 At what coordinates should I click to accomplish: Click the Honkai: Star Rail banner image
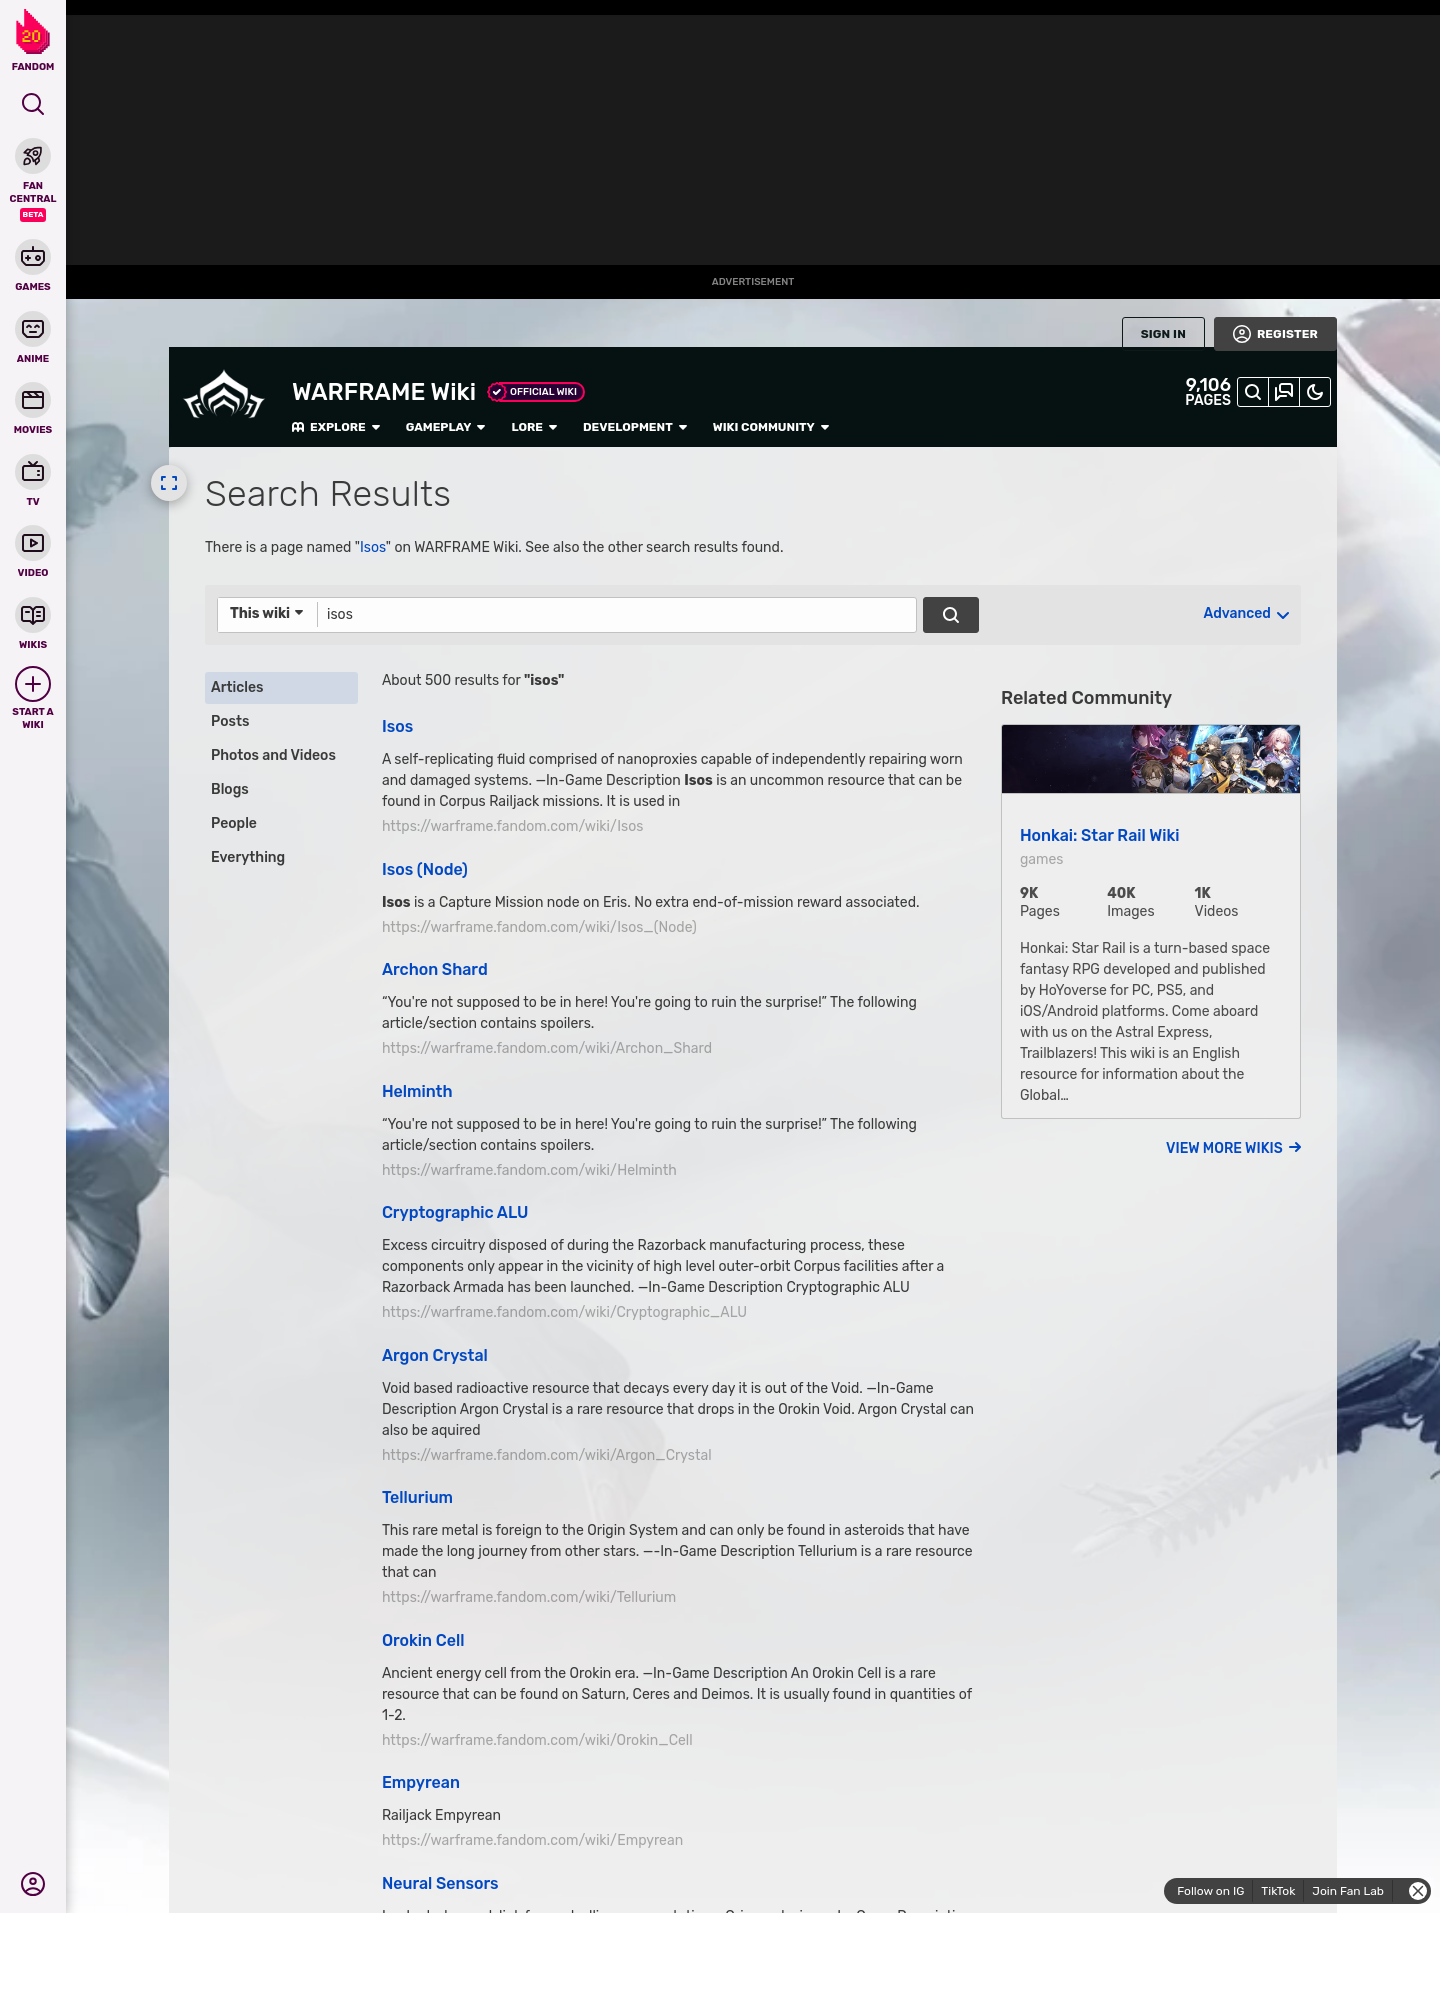[x=1151, y=759]
